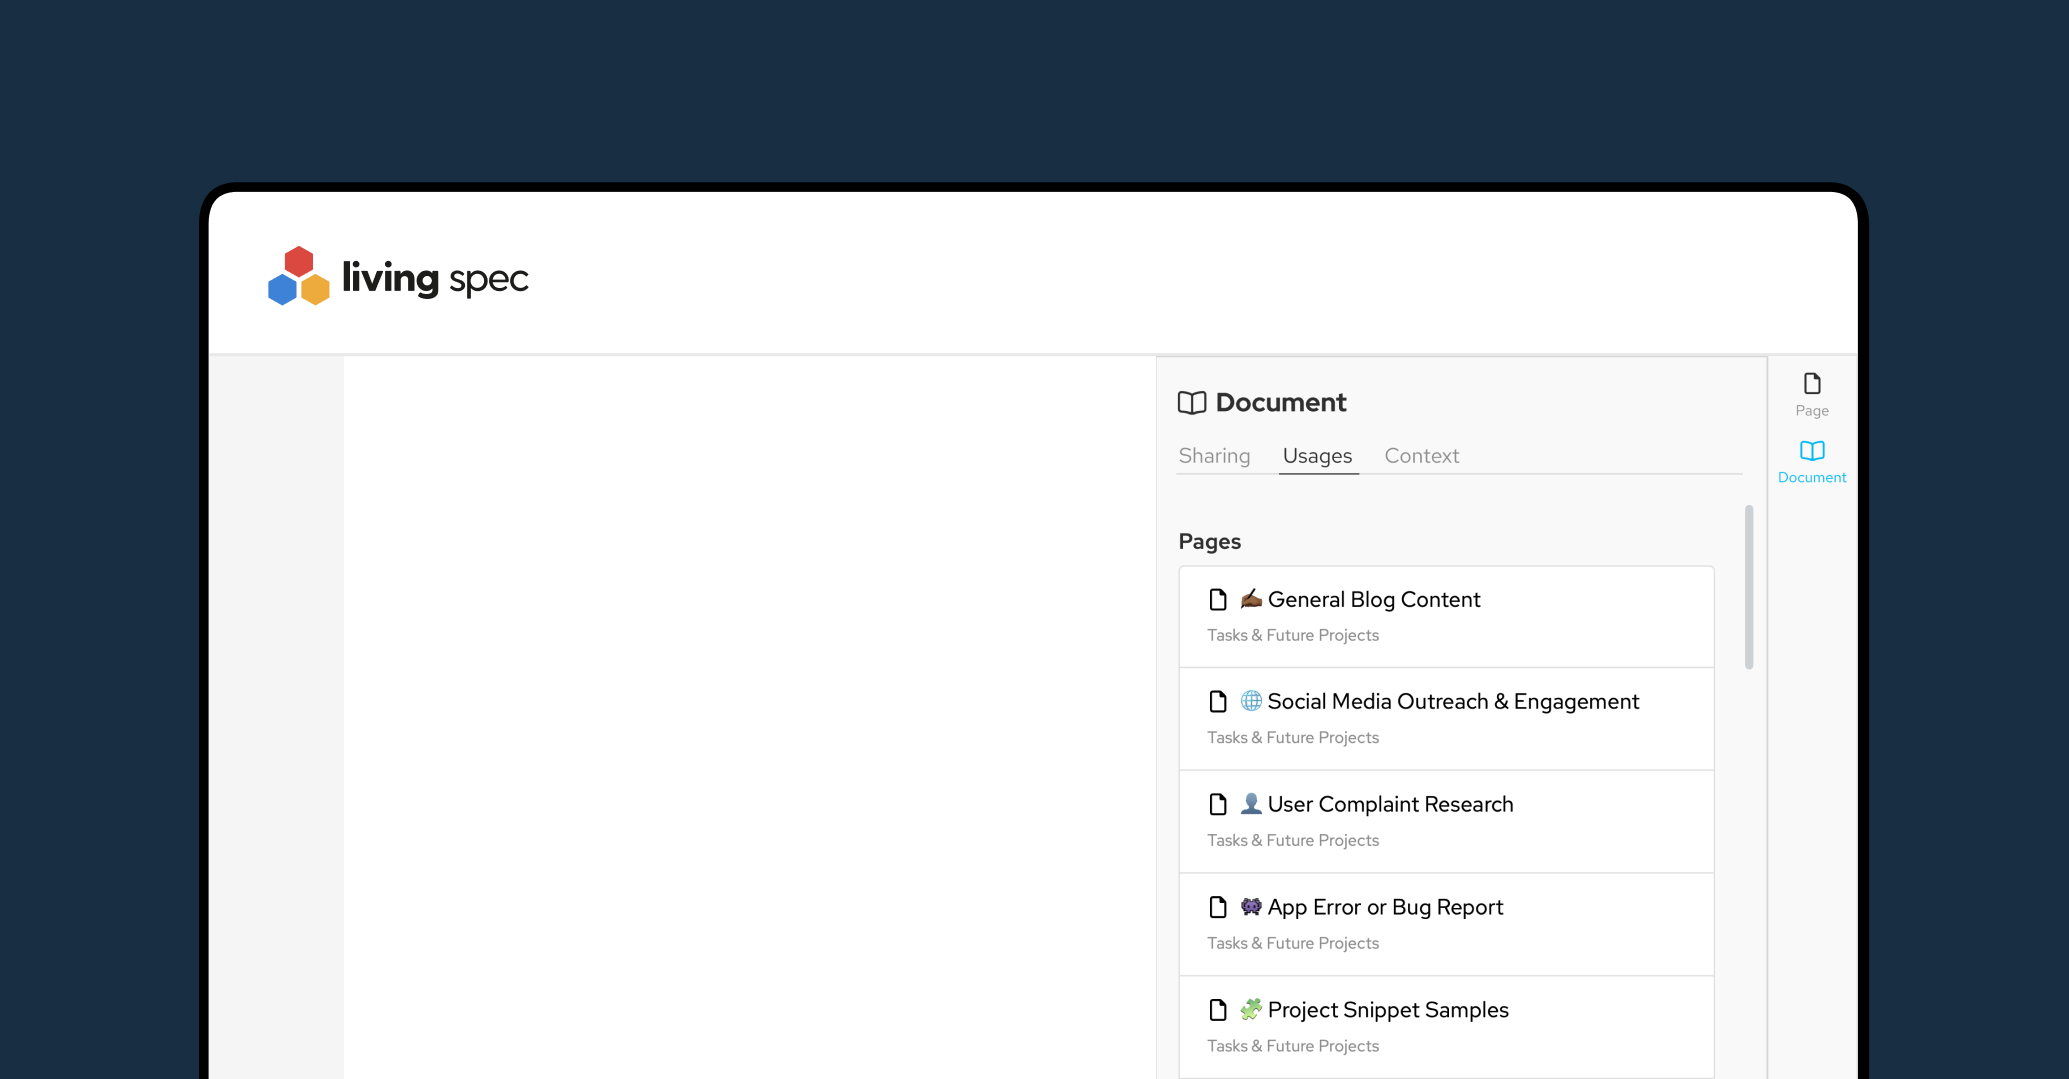
Task: Open Project Snippet Samples page
Action: click(x=1387, y=1010)
